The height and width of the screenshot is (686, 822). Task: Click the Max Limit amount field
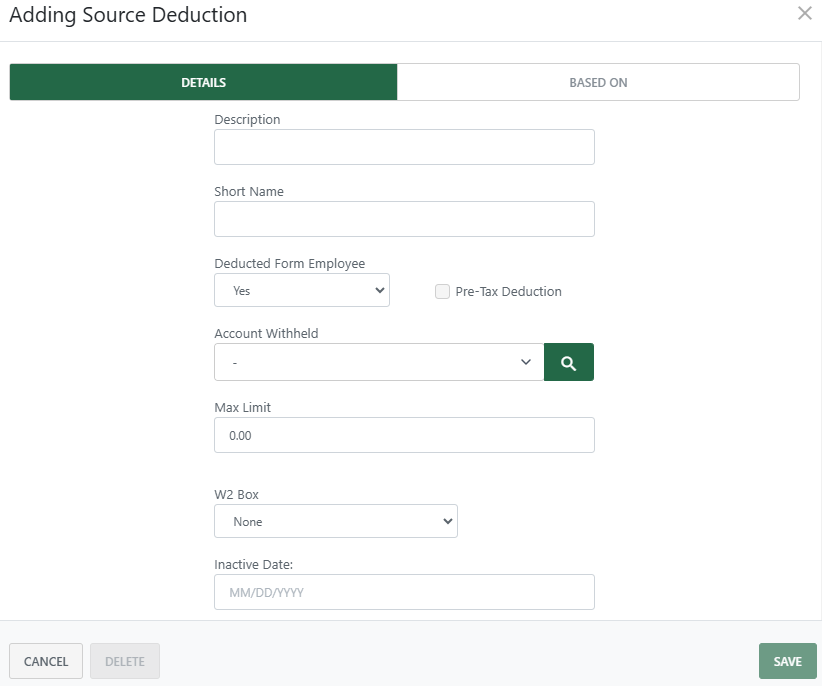coord(404,434)
